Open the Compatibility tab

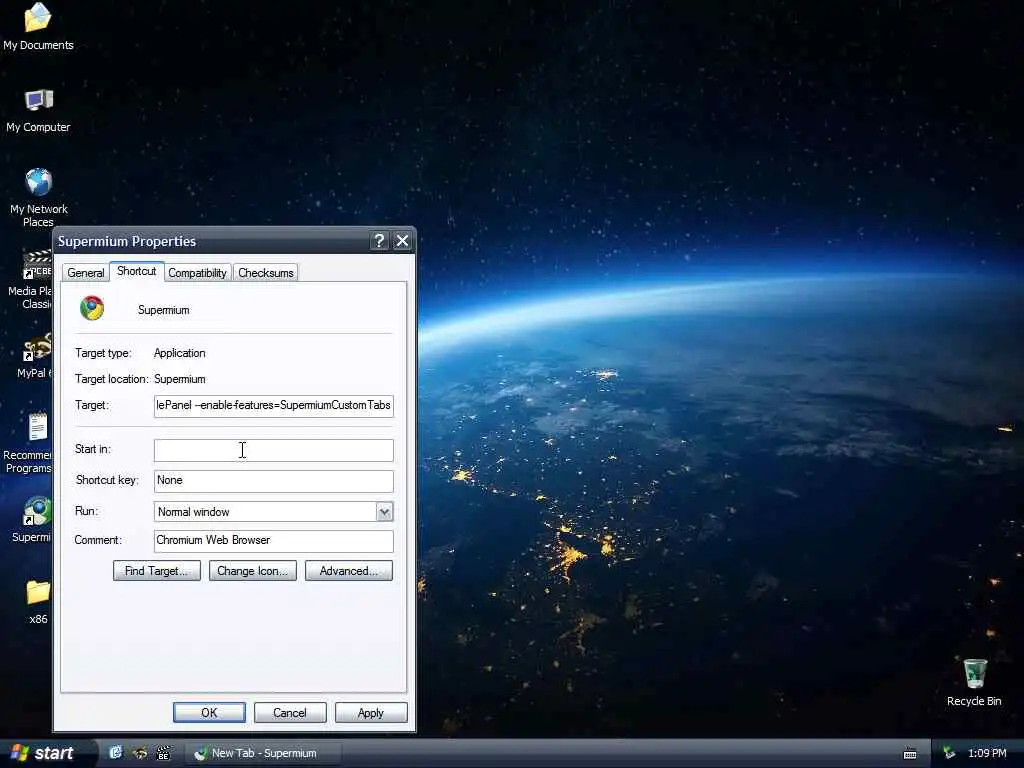[197, 273]
